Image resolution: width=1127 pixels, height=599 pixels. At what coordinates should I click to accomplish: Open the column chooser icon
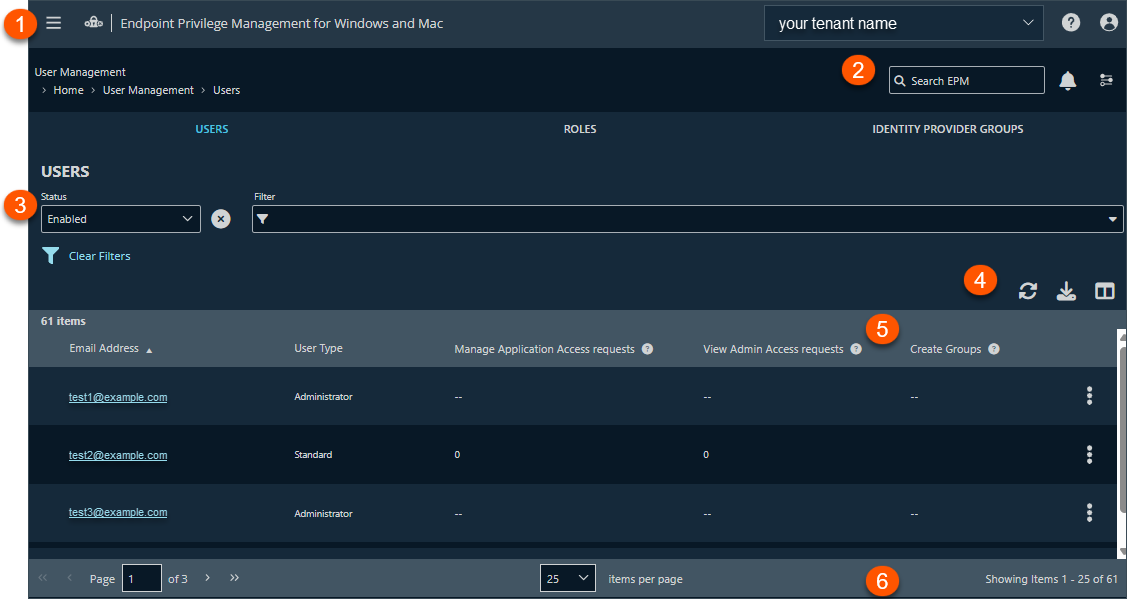1105,291
